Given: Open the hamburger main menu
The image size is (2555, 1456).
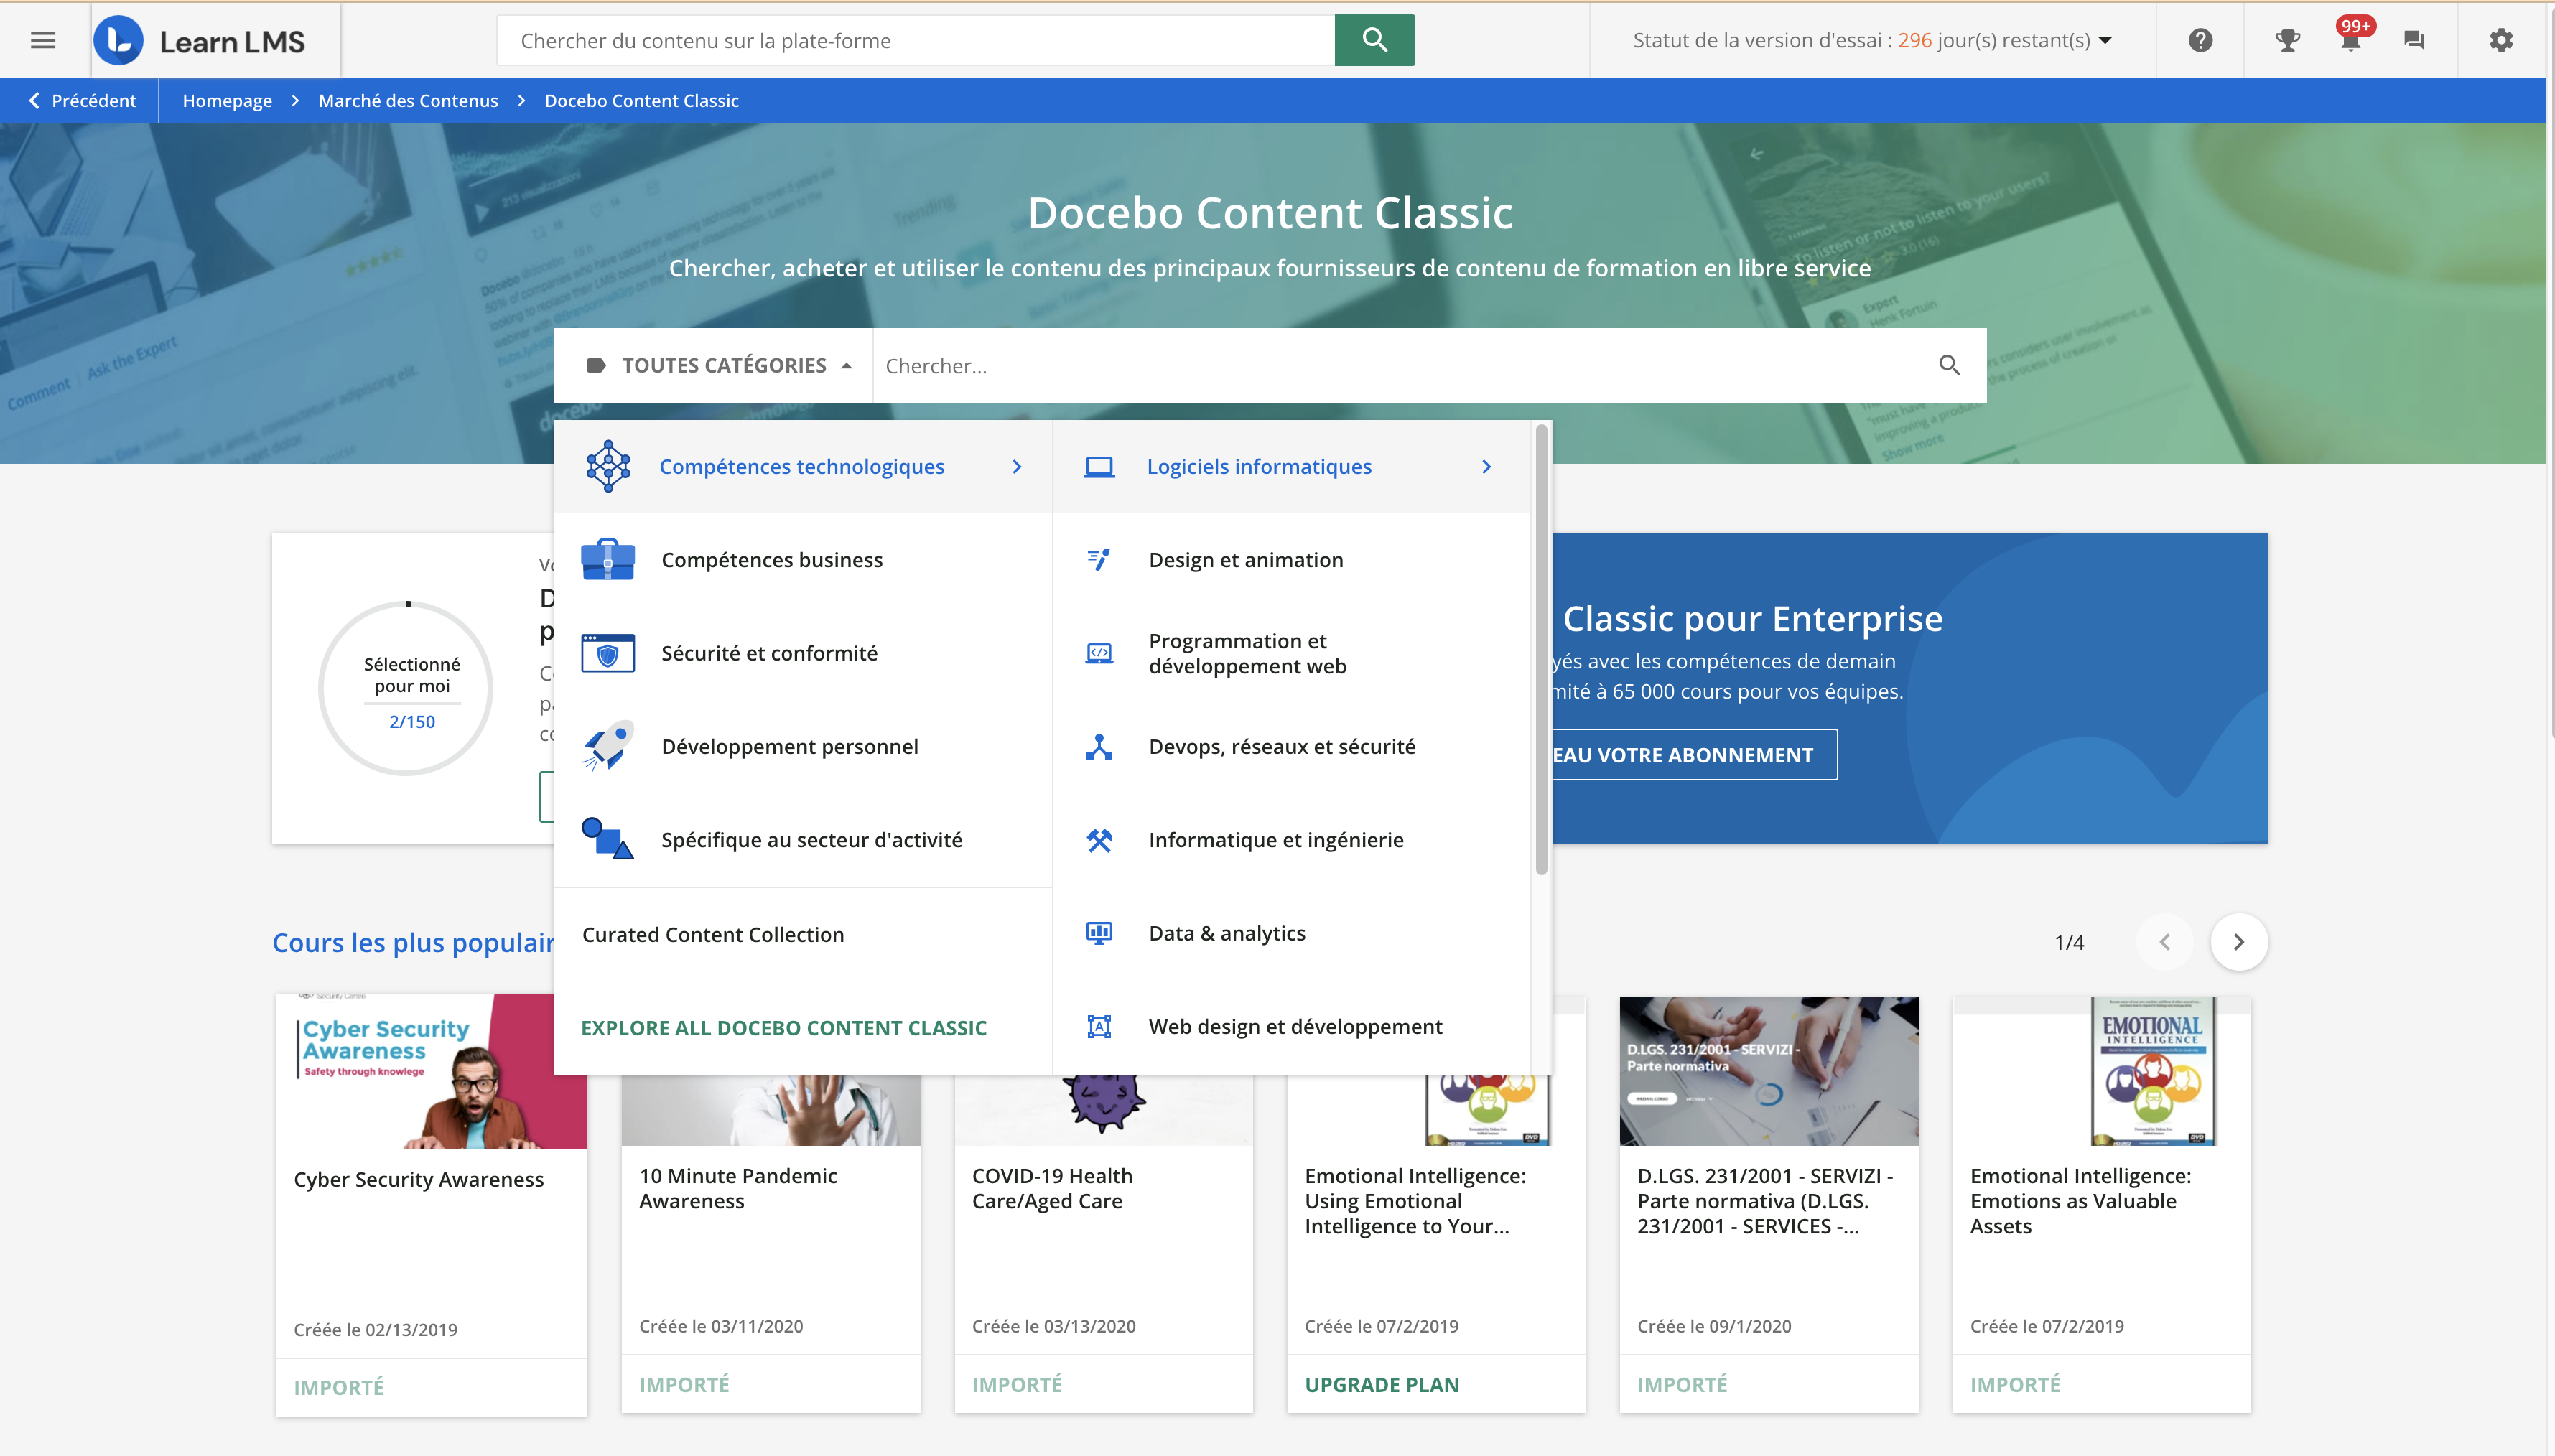Looking at the screenshot, I should click(43, 40).
